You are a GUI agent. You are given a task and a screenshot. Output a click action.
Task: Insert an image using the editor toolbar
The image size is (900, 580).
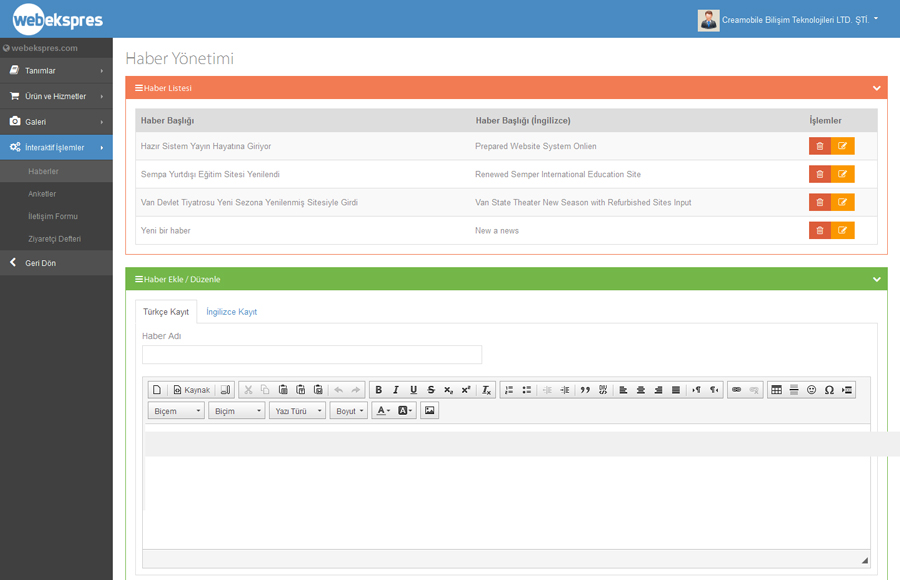[x=429, y=411]
